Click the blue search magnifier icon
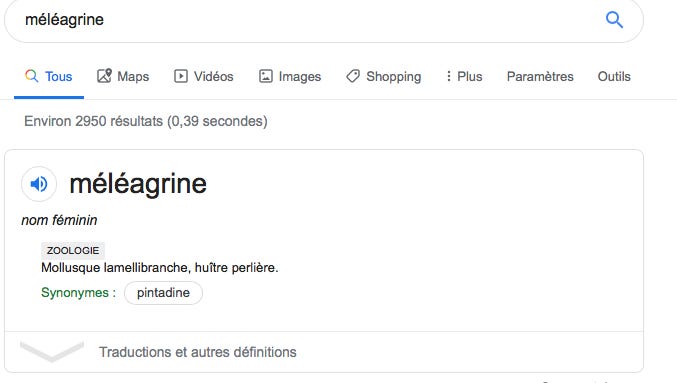The image size is (677, 383). pyautogui.click(x=614, y=19)
